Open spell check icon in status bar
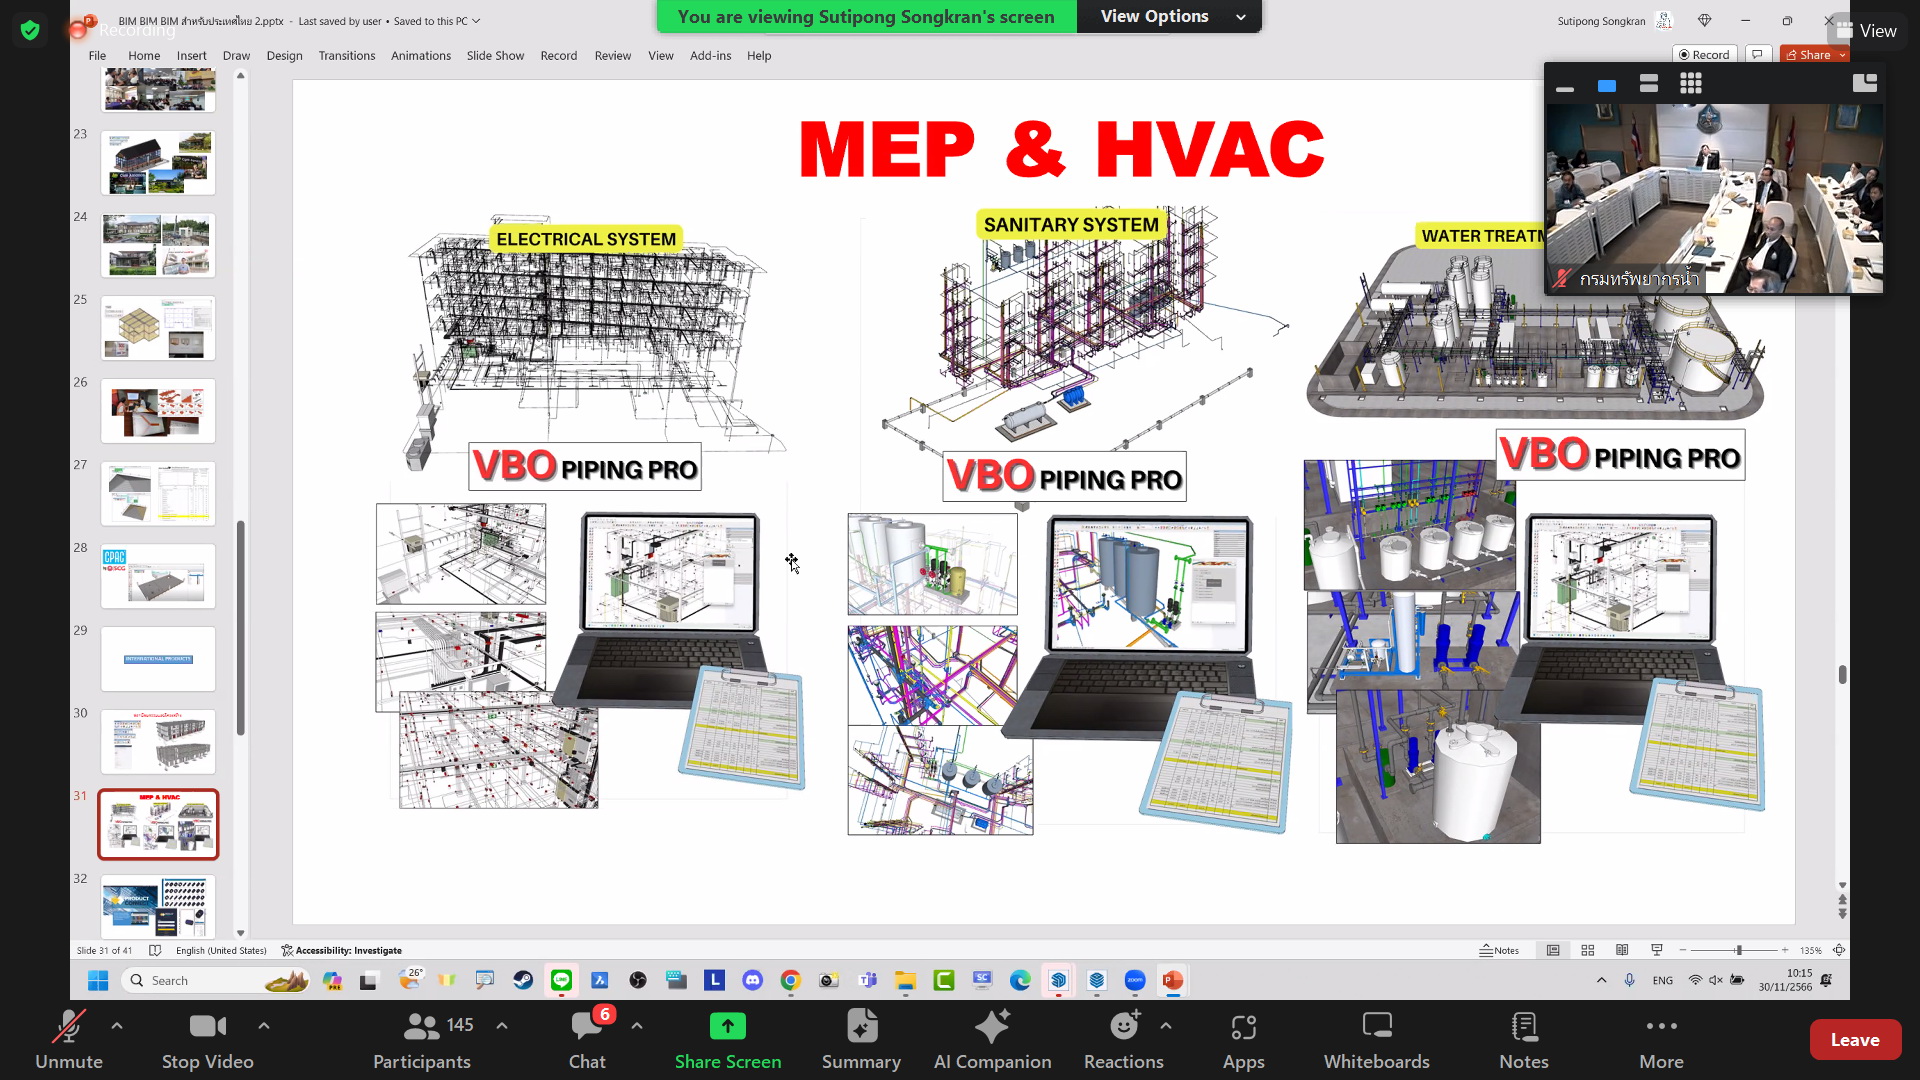The width and height of the screenshot is (1920, 1080). [x=155, y=951]
